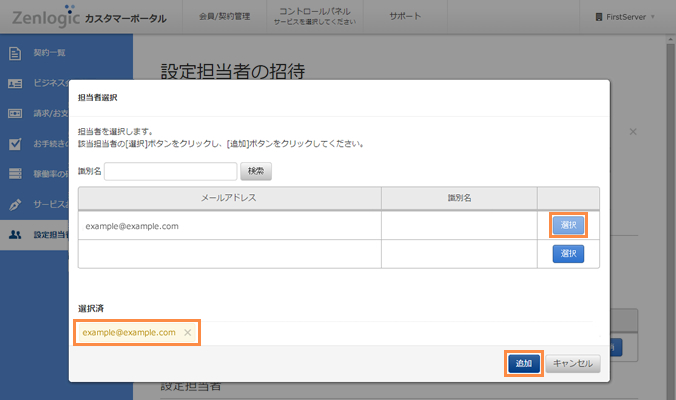This screenshot has width=676, height=400.
Task: Click the 検索 button
Action: pos(256,171)
